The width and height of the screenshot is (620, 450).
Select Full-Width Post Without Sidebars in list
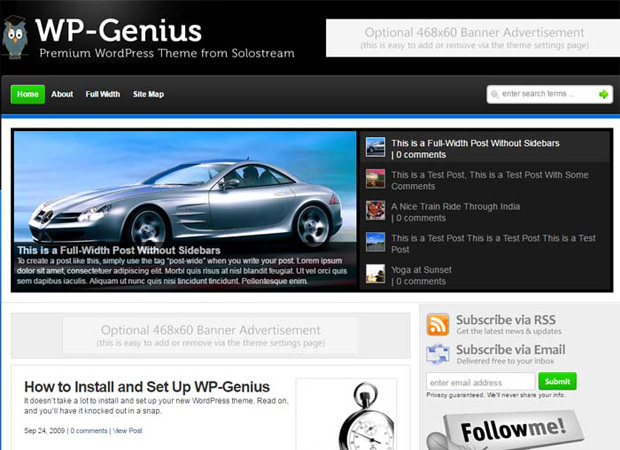coord(475,143)
